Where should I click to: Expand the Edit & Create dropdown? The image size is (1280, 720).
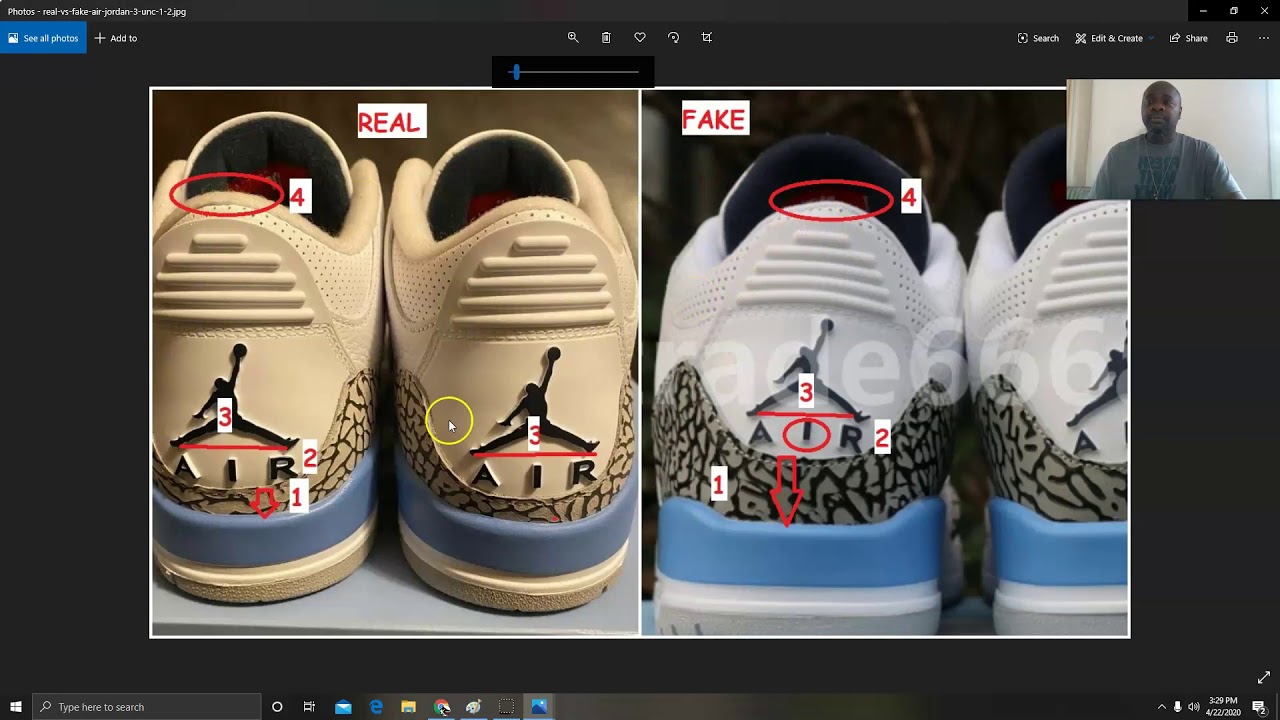coord(1114,38)
